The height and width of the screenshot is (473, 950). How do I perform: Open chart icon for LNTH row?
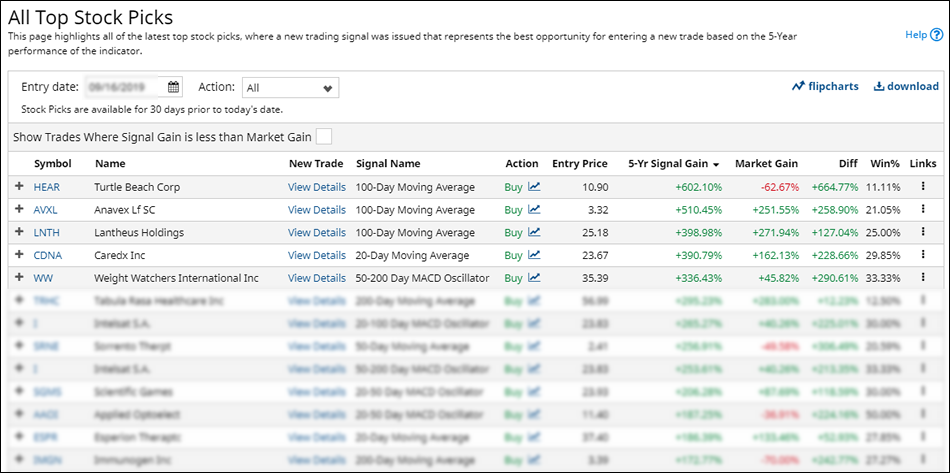click(534, 233)
